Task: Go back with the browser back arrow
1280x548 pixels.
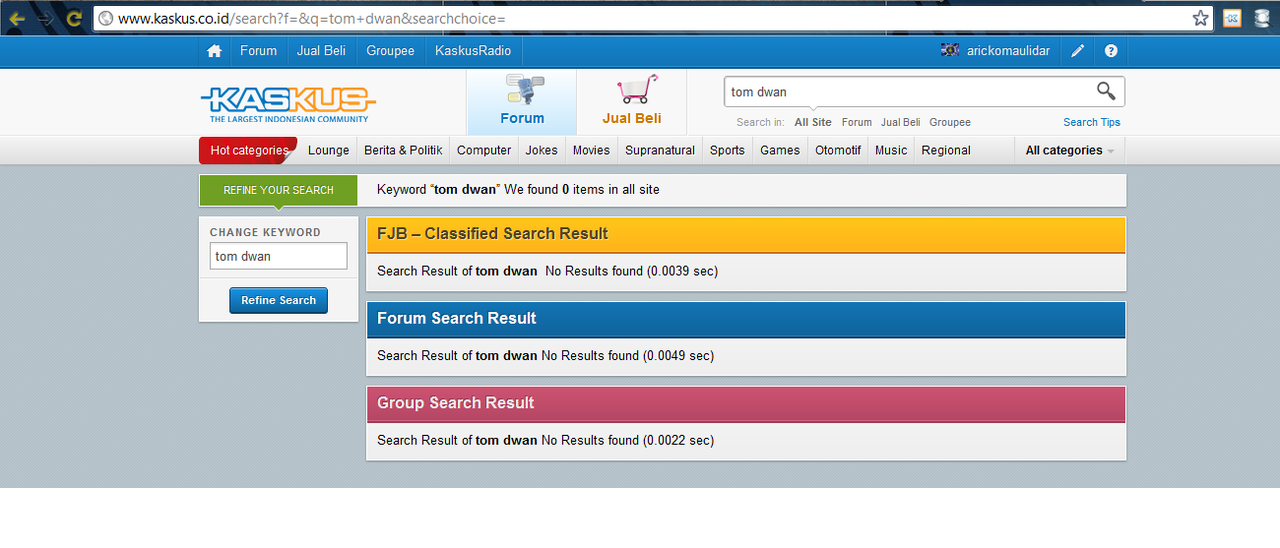Action: click(x=17, y=18)
